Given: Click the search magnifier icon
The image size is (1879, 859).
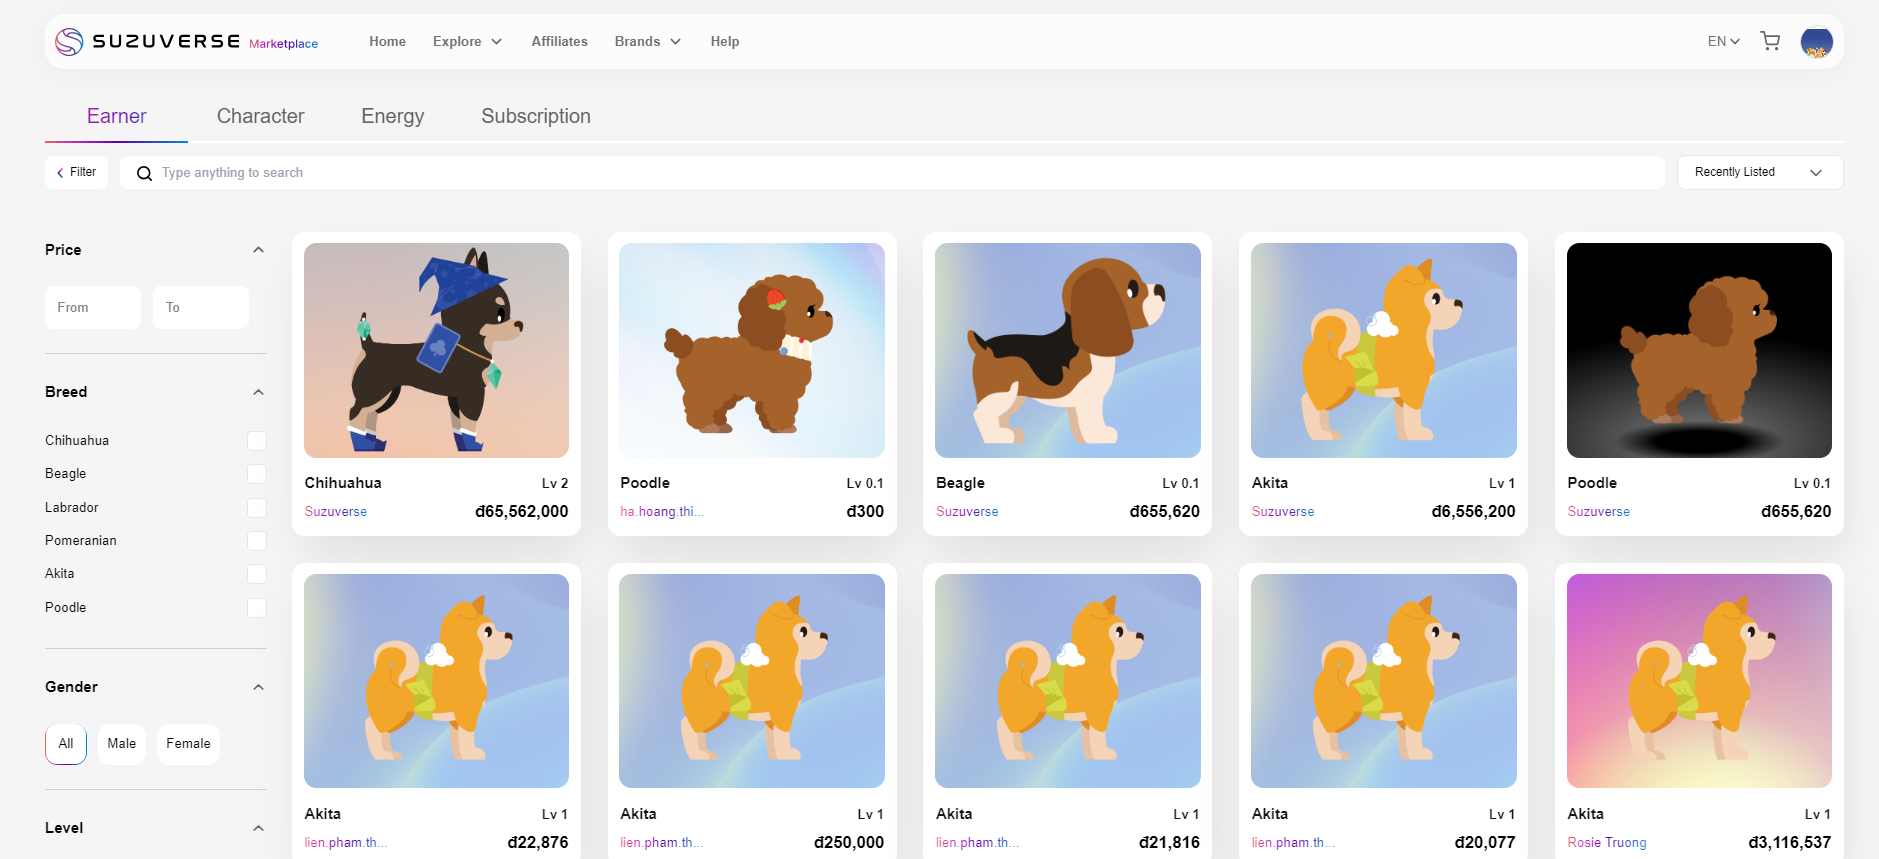Looking at the screenshot, I should click(144, 173).
